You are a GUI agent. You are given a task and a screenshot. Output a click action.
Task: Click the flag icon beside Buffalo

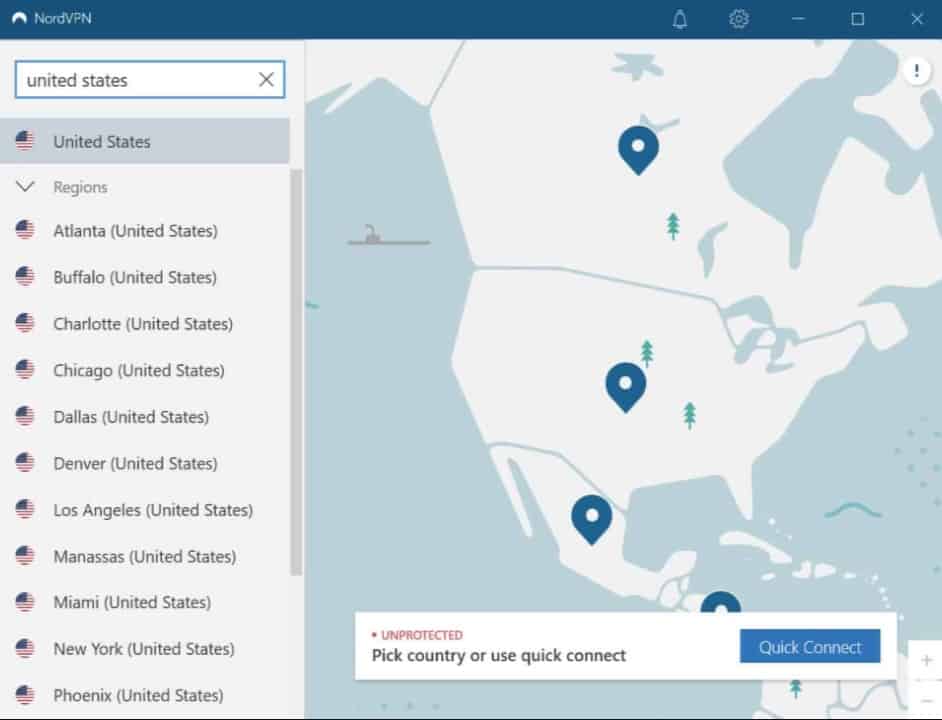(x=25, y=276)
